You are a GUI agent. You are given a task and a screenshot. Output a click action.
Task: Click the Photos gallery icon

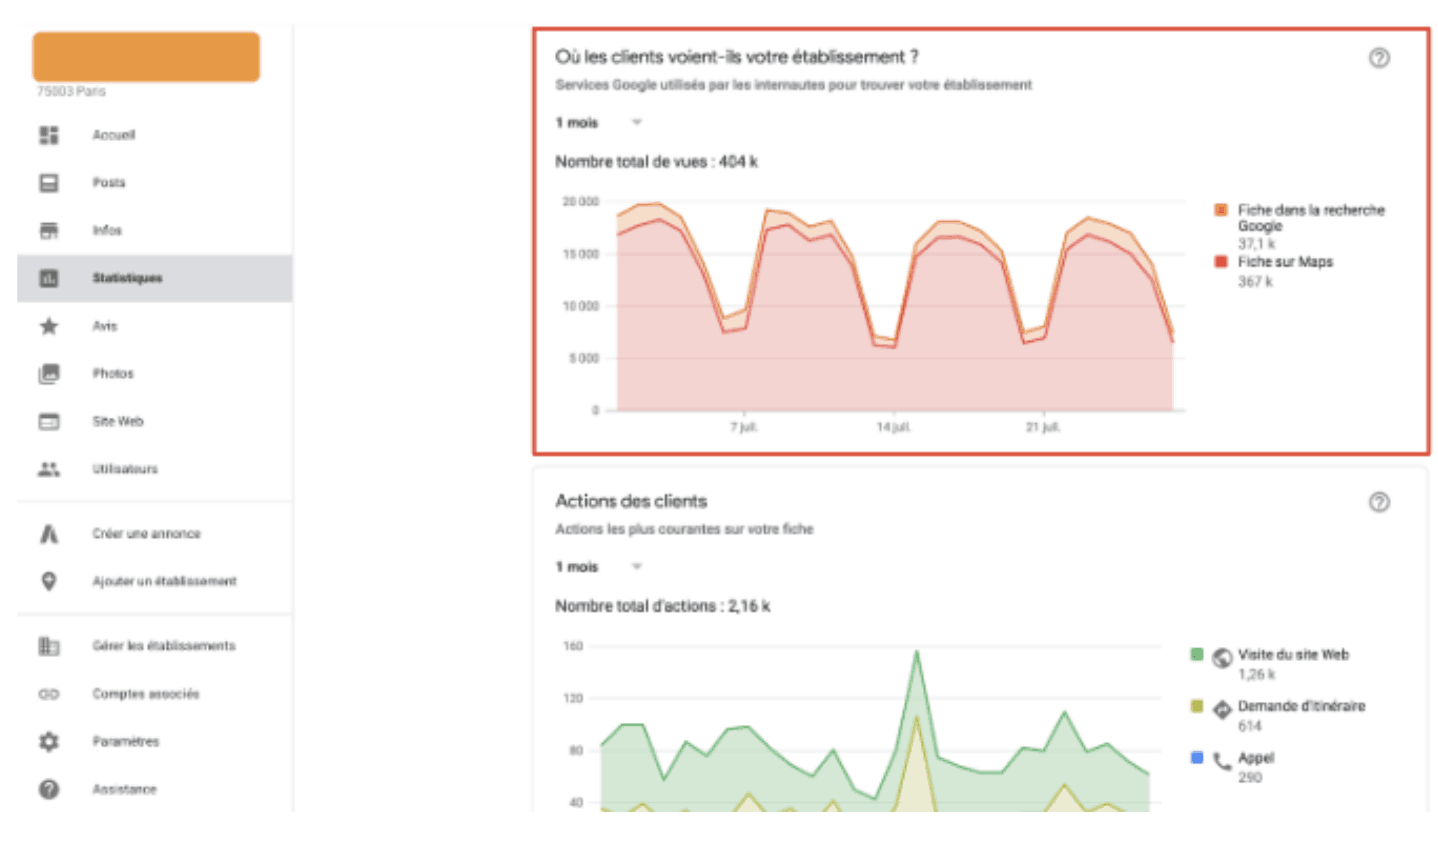[49, 374]
